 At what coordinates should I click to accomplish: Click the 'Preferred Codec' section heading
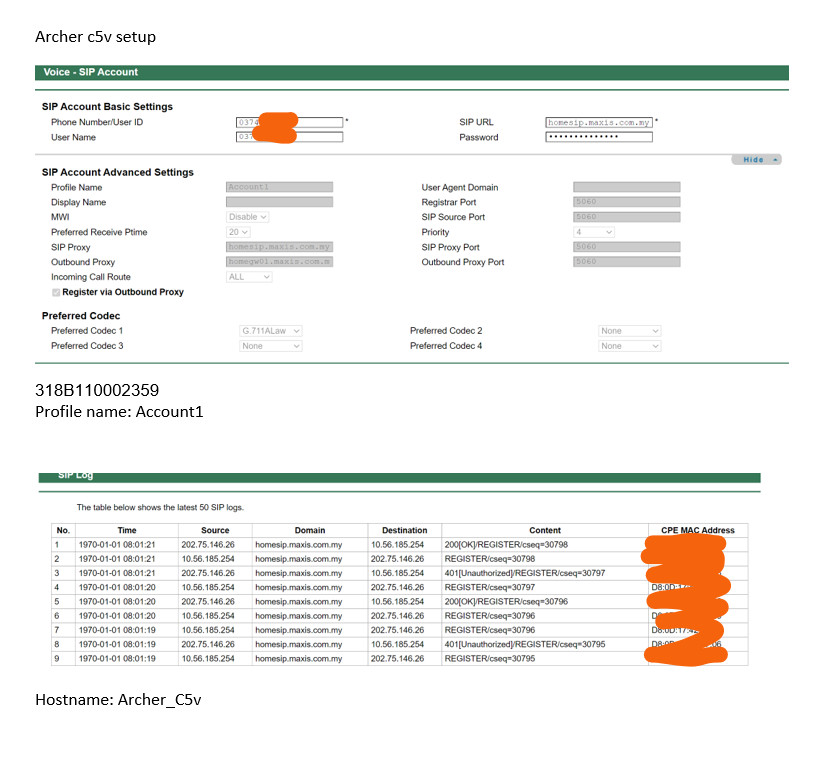click(81, 316)
